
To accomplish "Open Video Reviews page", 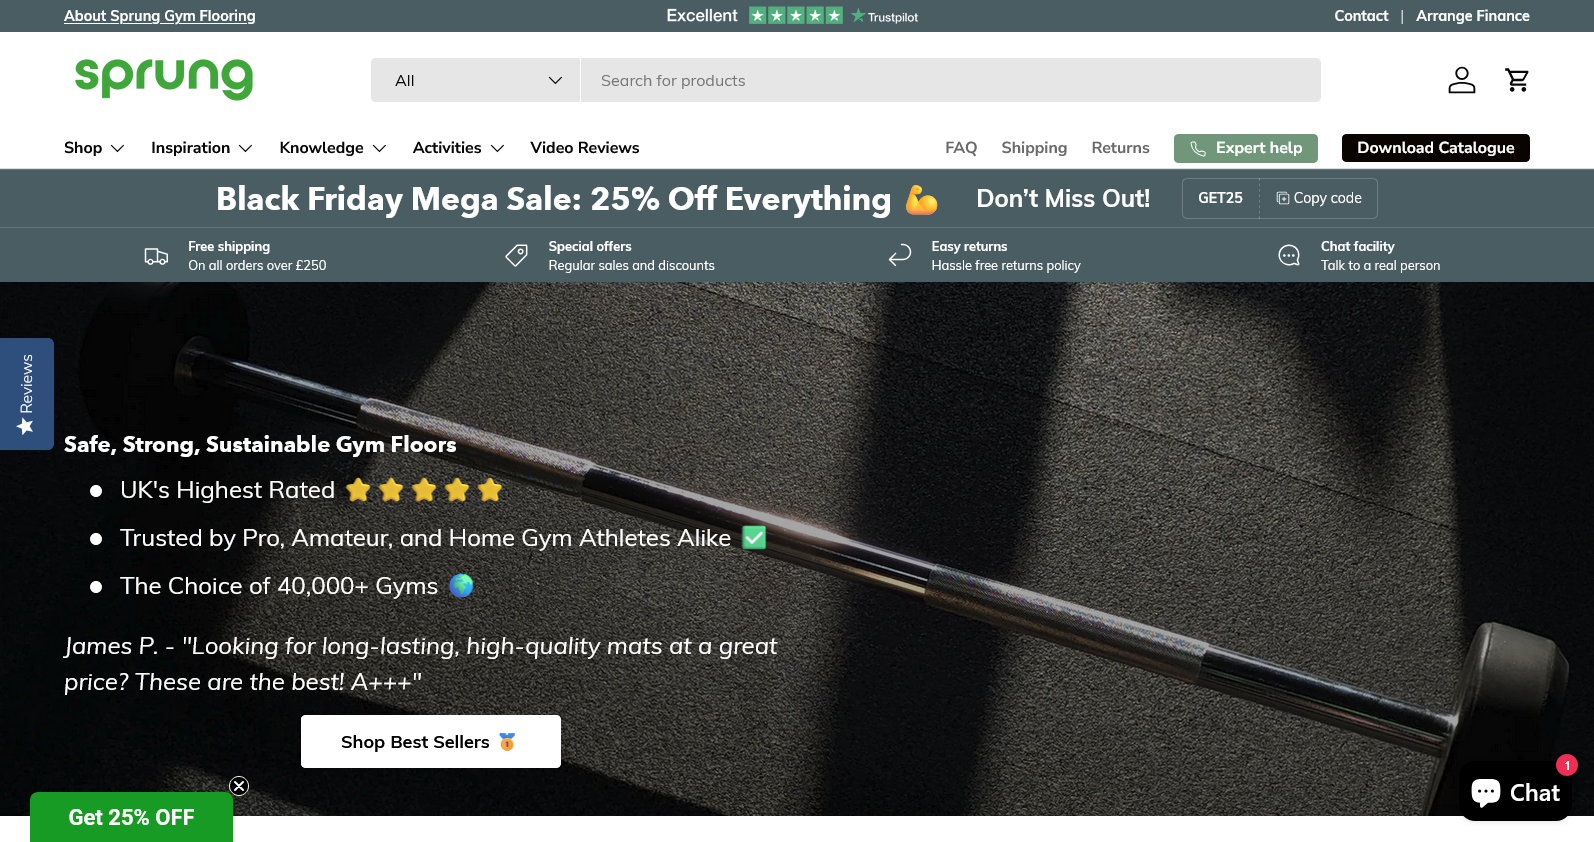I will point(584,148).
